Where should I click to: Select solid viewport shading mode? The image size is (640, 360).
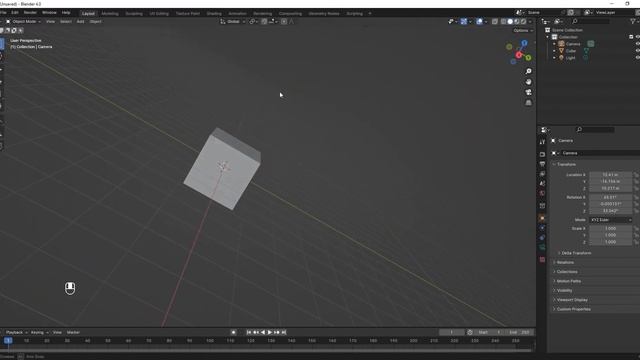510,22
